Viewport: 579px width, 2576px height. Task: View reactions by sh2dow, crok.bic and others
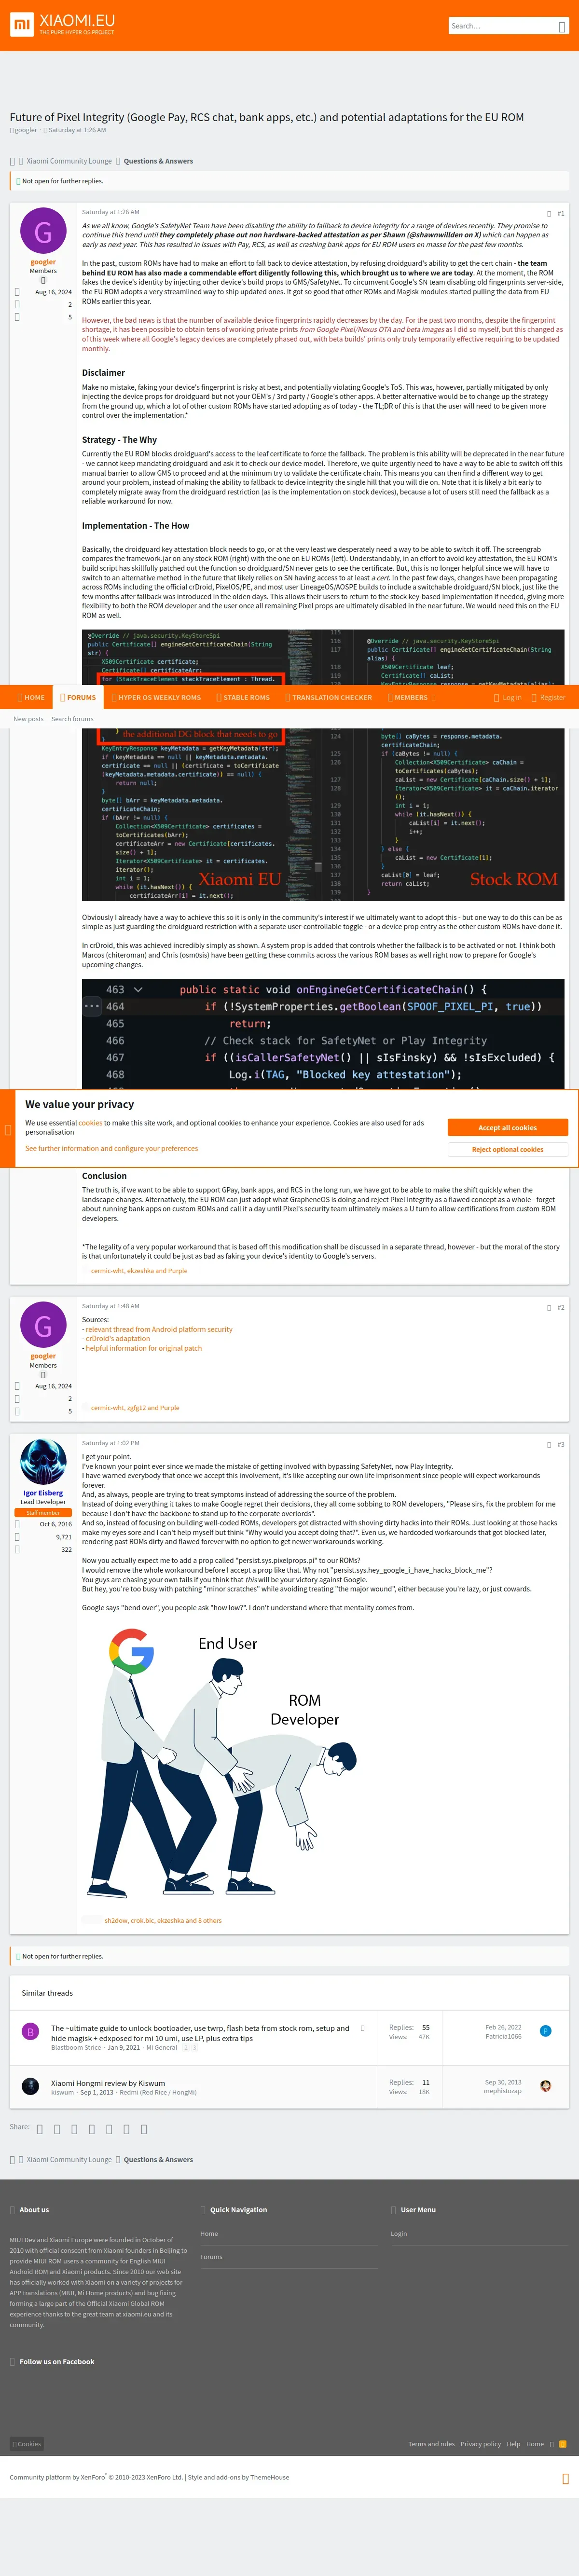click(x=163, y=1920)
